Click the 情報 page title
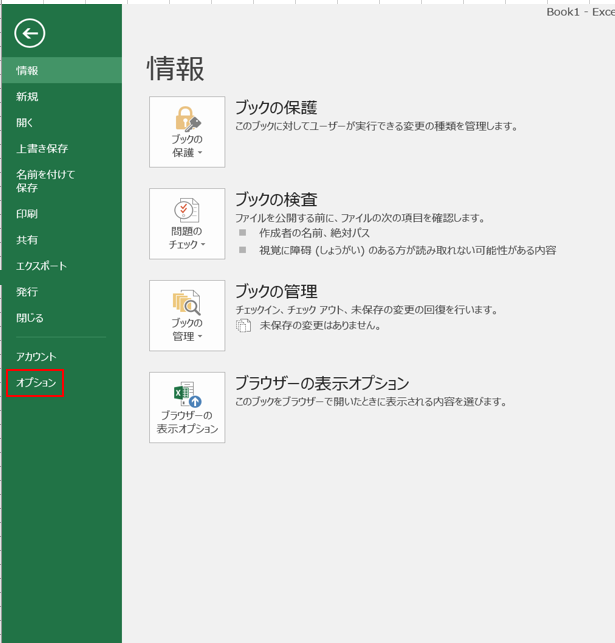 [175, 68]
